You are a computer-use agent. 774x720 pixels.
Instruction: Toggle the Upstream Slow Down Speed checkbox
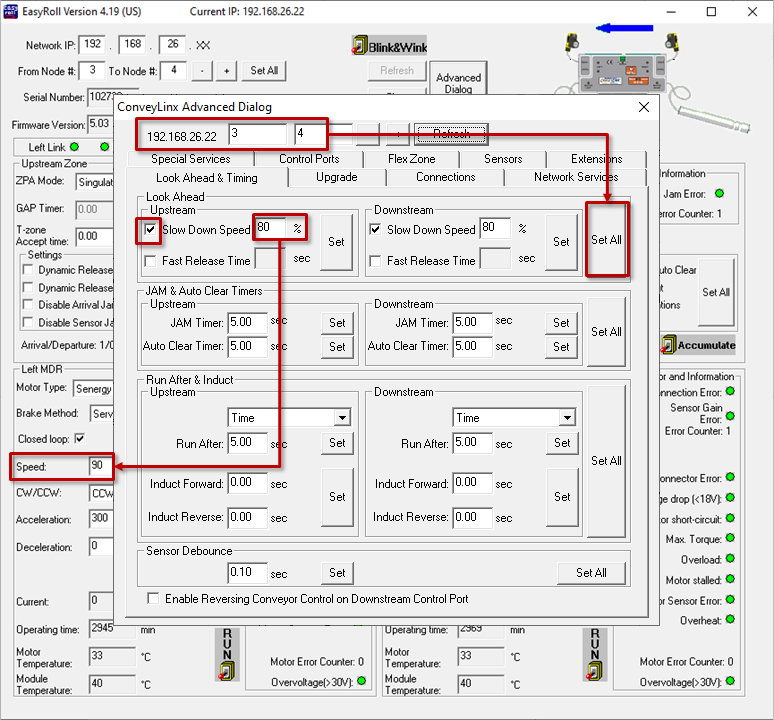[x=150, y=229]
